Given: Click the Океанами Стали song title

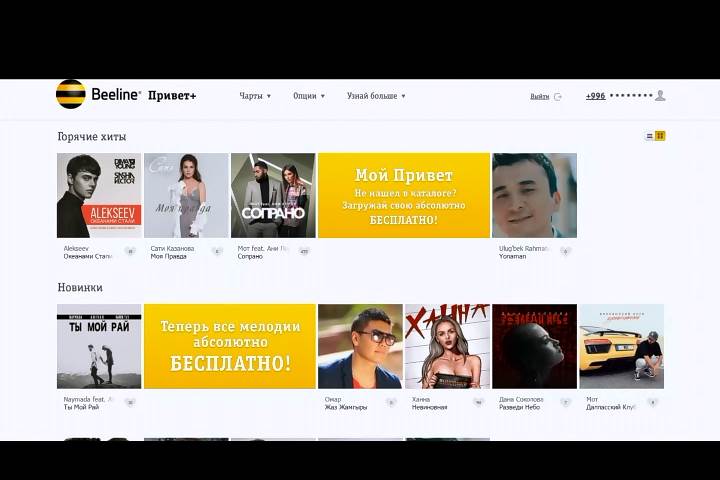Looking at the screenshot, I should (88, 256).
